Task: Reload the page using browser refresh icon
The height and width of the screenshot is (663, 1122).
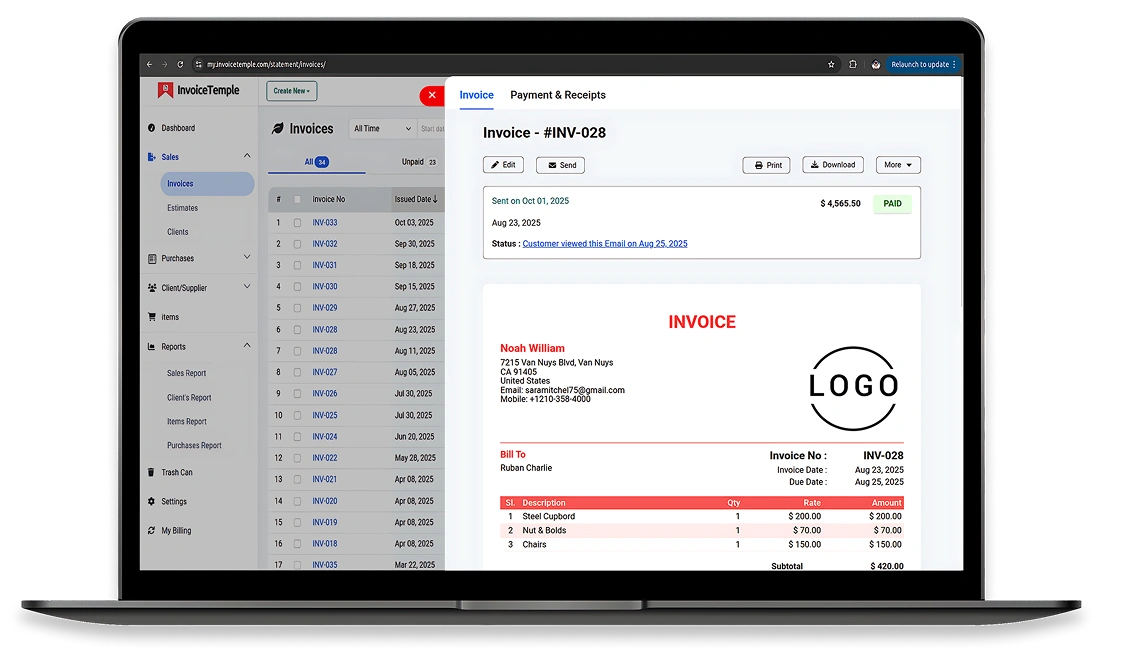Action: (180, 64)
